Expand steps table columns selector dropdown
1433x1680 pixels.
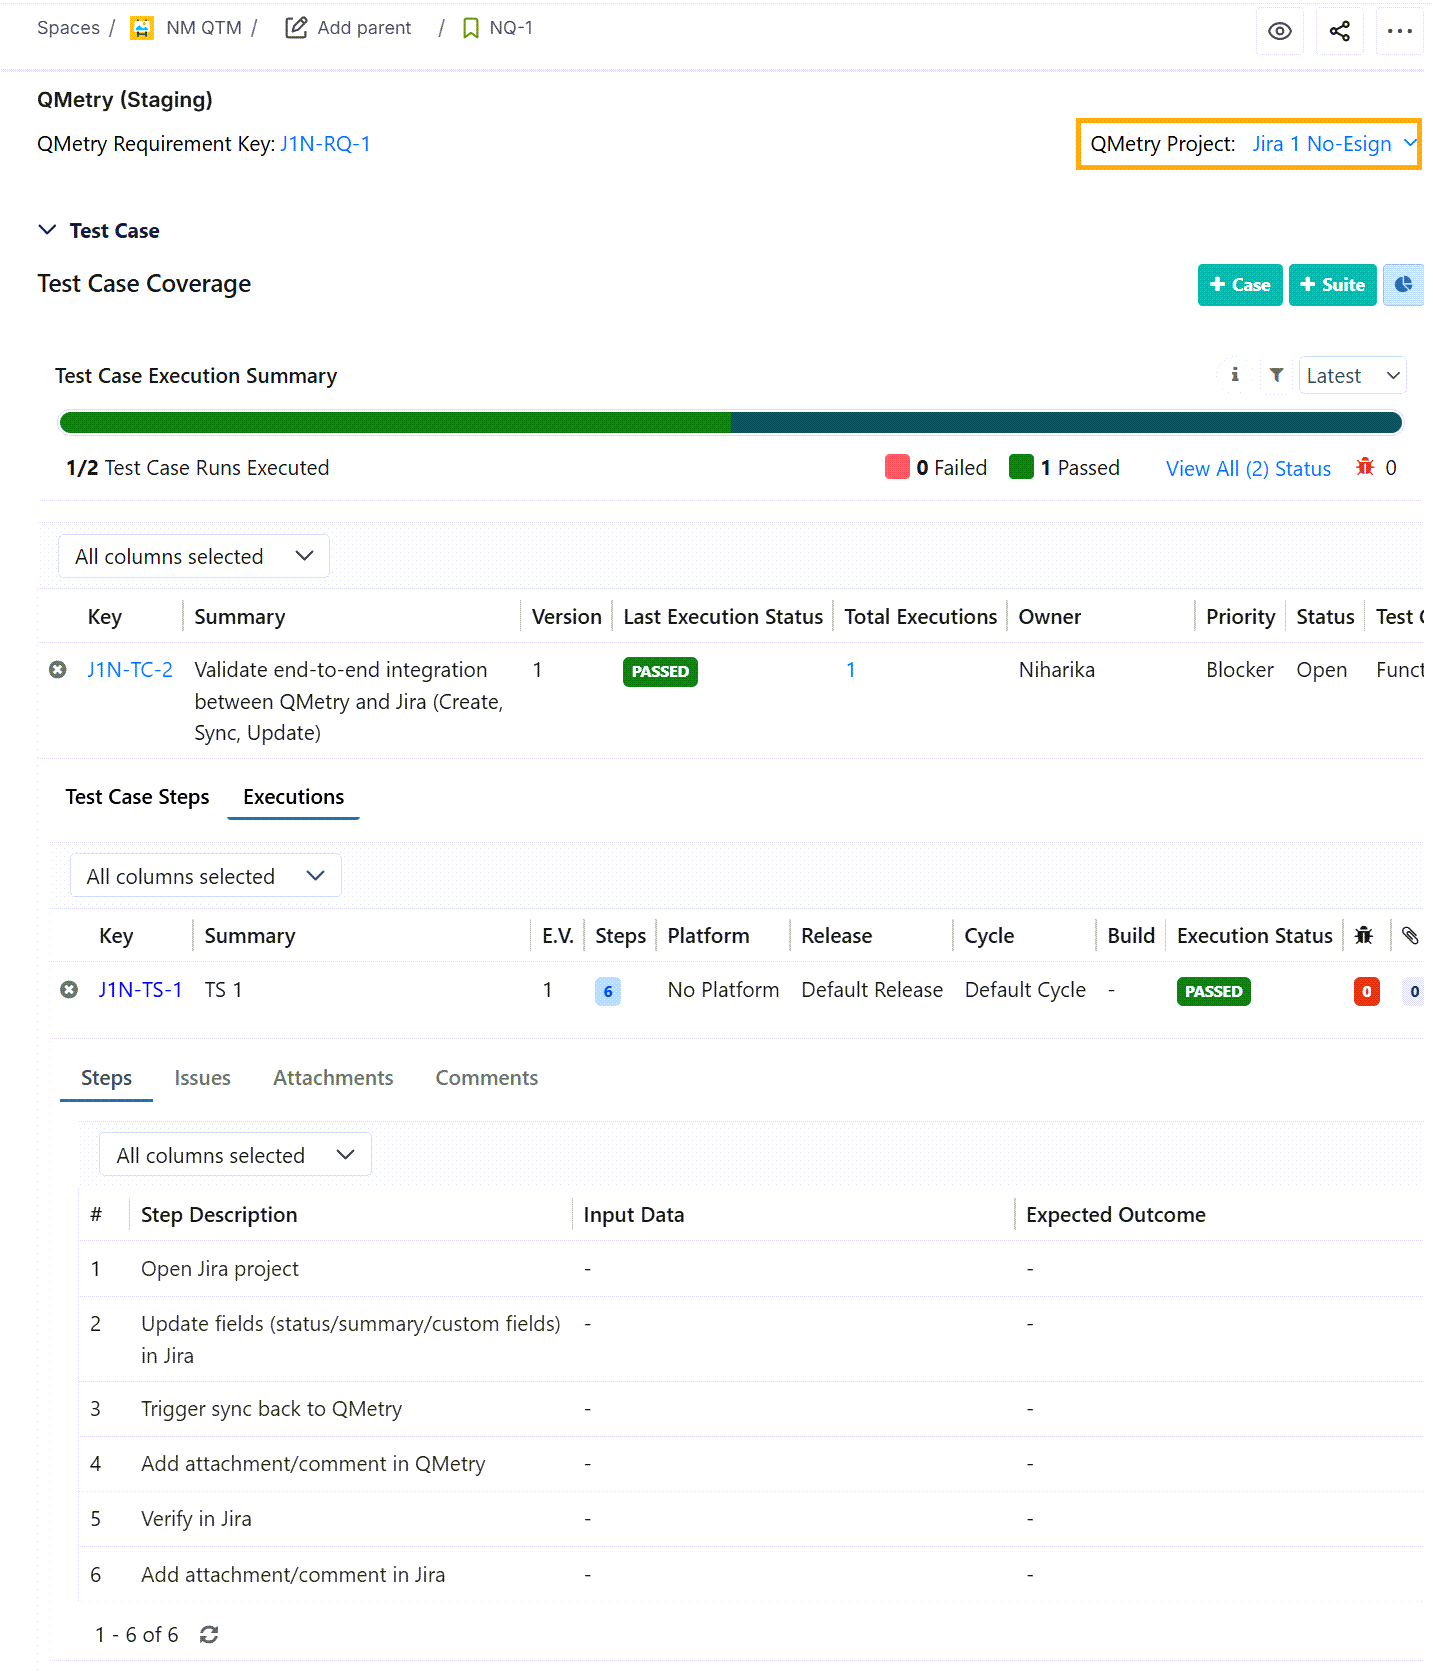click(235, 1155)
